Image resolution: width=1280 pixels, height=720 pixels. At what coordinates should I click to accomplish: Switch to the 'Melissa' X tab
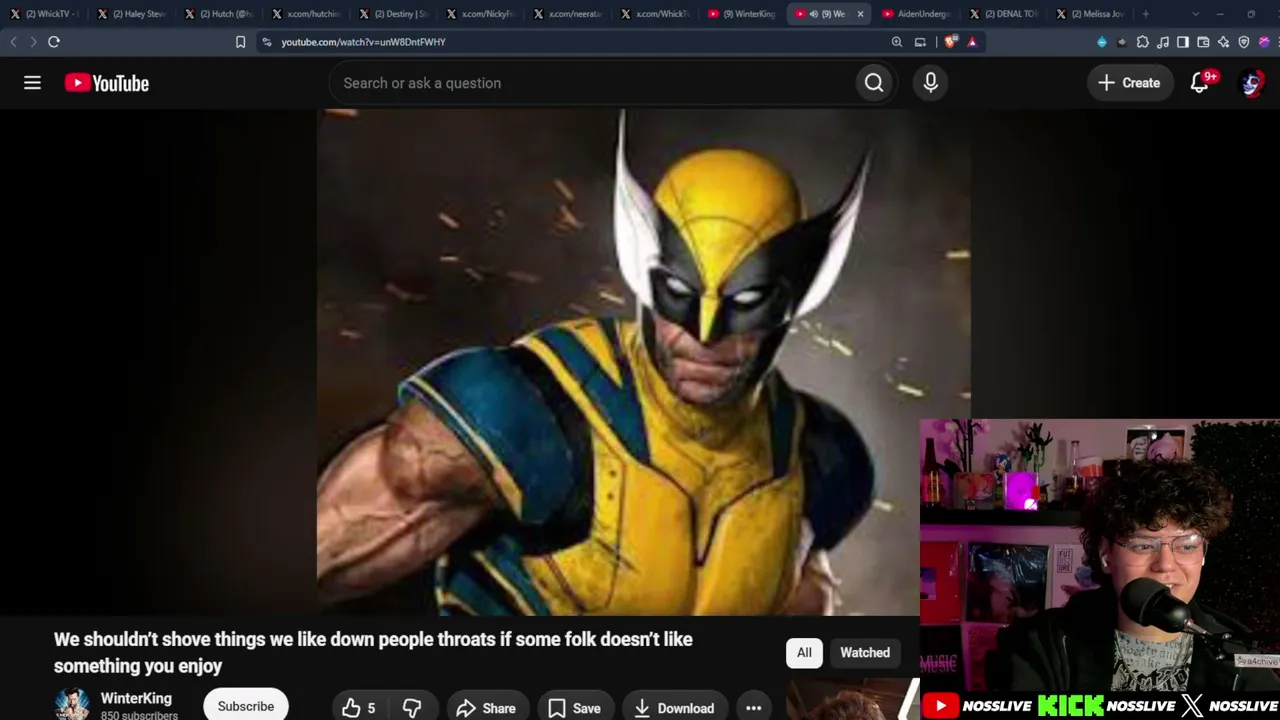pos(1091,14)
